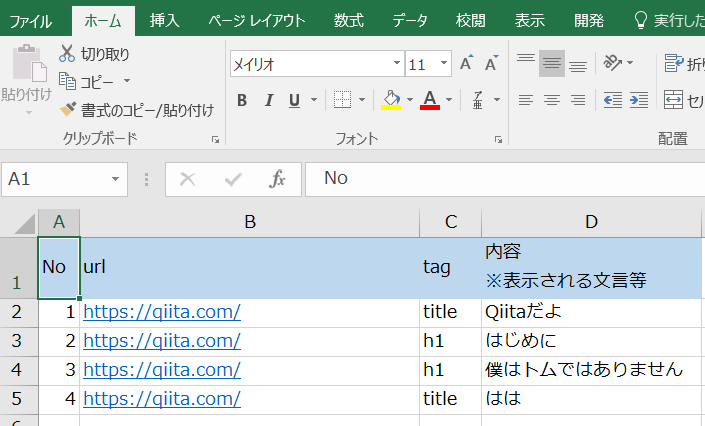Apply yellow fill color bucket
705x426 pixels.
tap(391, 100)
